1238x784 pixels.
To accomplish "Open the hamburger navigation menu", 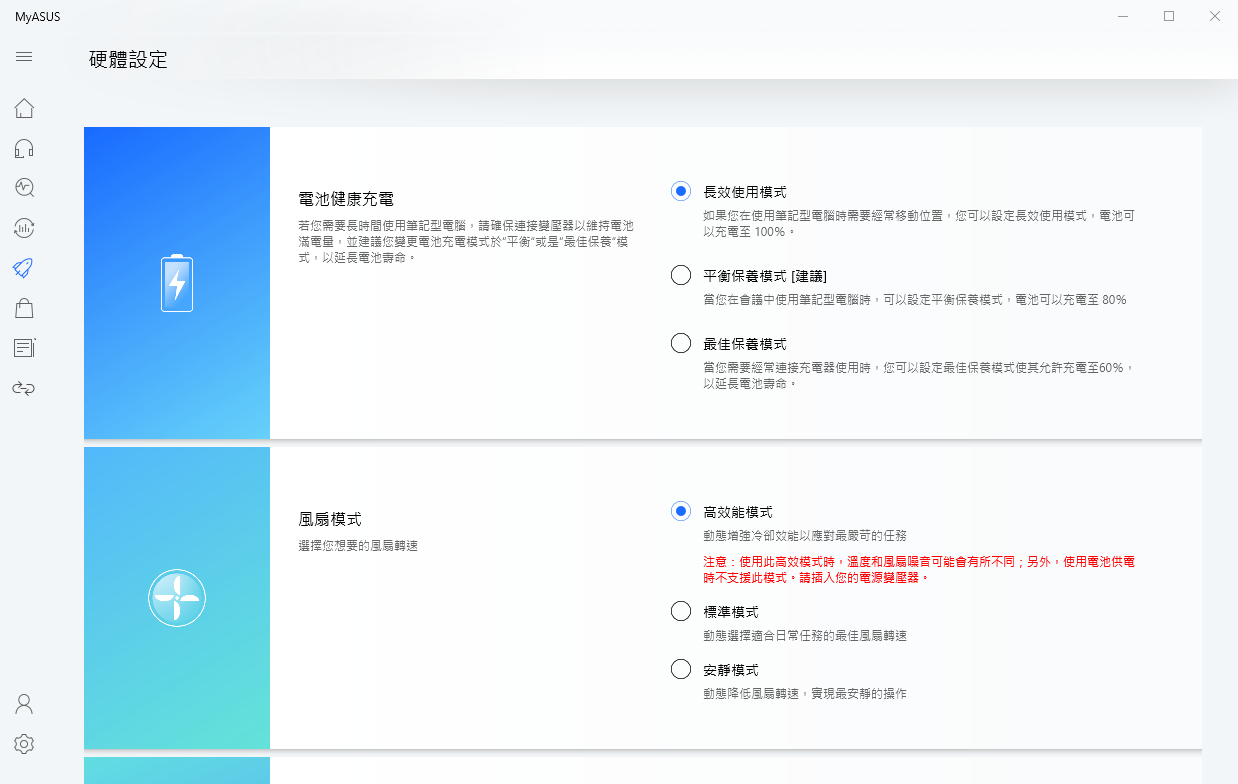I will pos(24,57).
